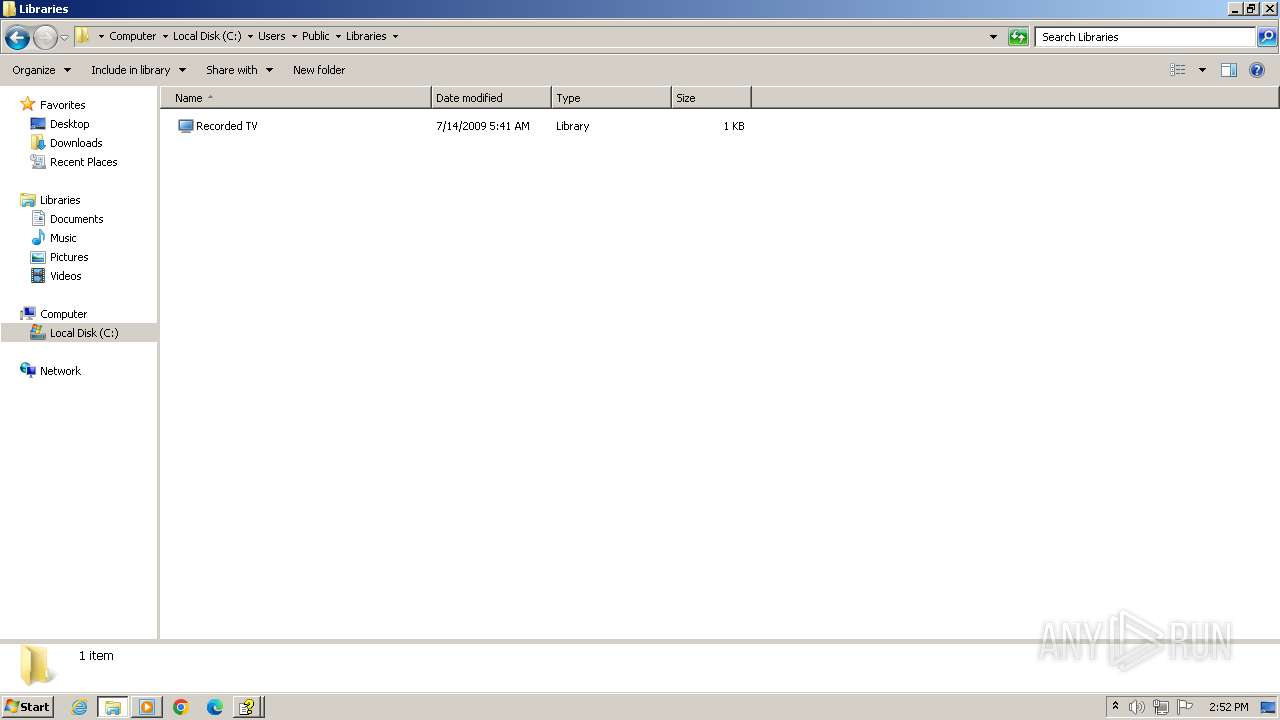Open Help with the question mark icon

point(1258,70)
